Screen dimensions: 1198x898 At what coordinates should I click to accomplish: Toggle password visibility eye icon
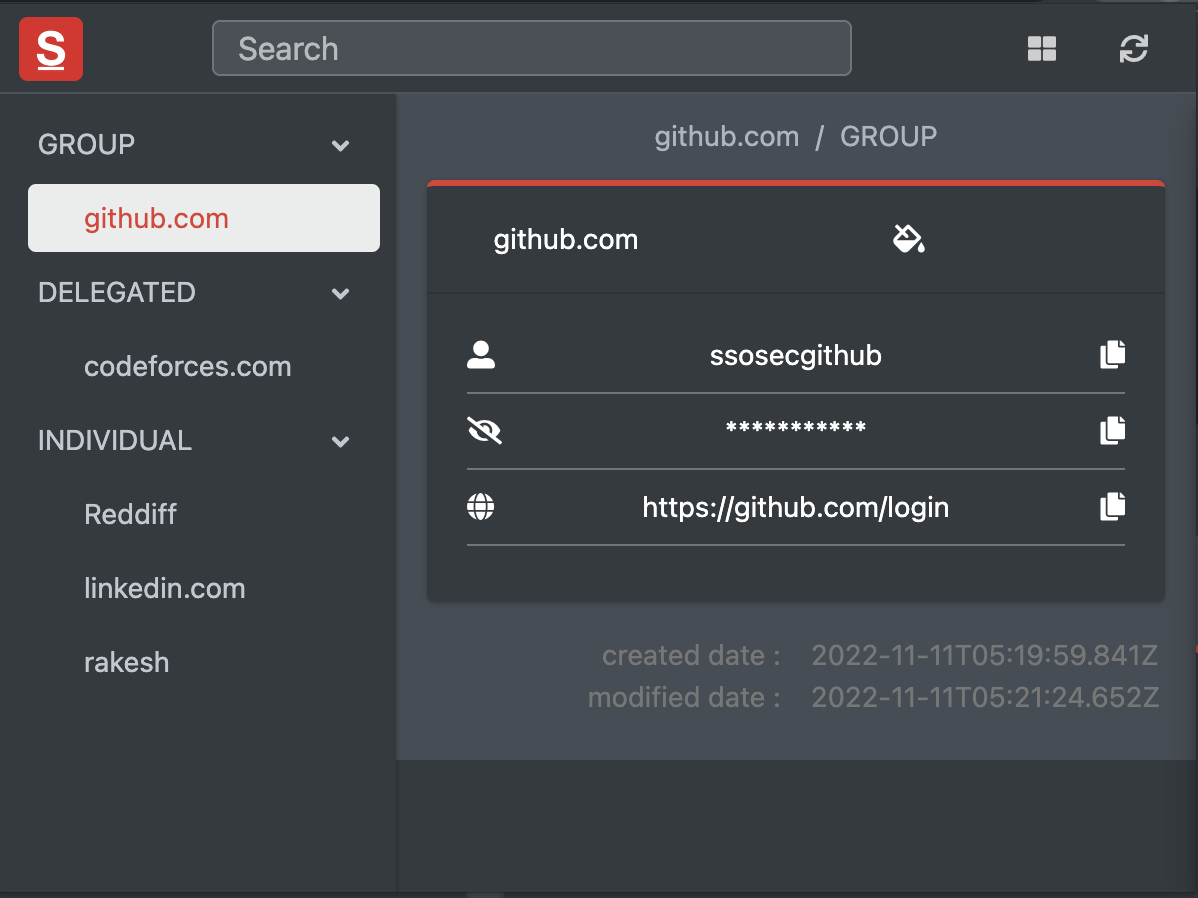coord(484,430)
